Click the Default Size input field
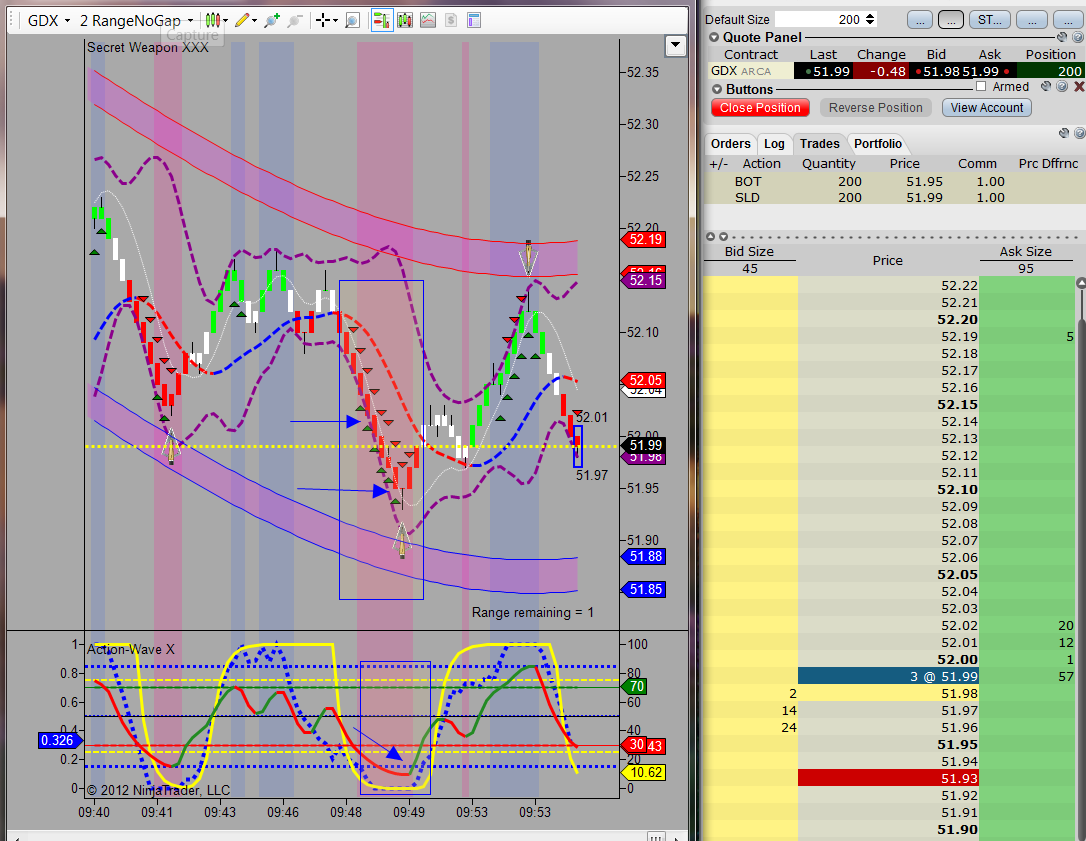Viewport: 1086px width, 841px height. pos(819,19)
